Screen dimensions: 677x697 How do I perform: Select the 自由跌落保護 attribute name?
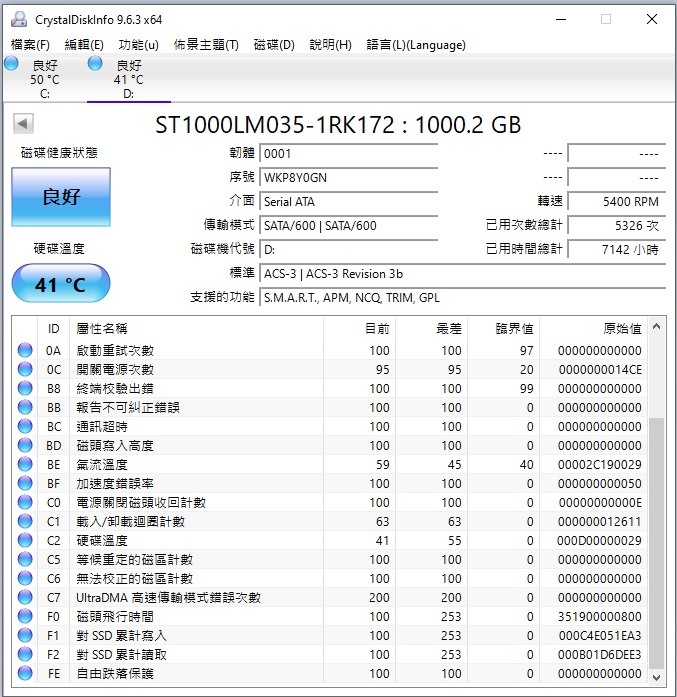tap(115, 673)
